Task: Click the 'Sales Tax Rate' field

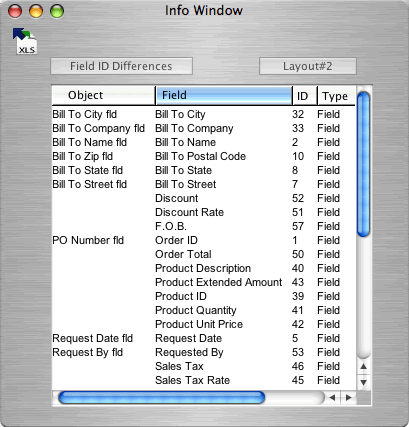Action: tap(193, 380)
